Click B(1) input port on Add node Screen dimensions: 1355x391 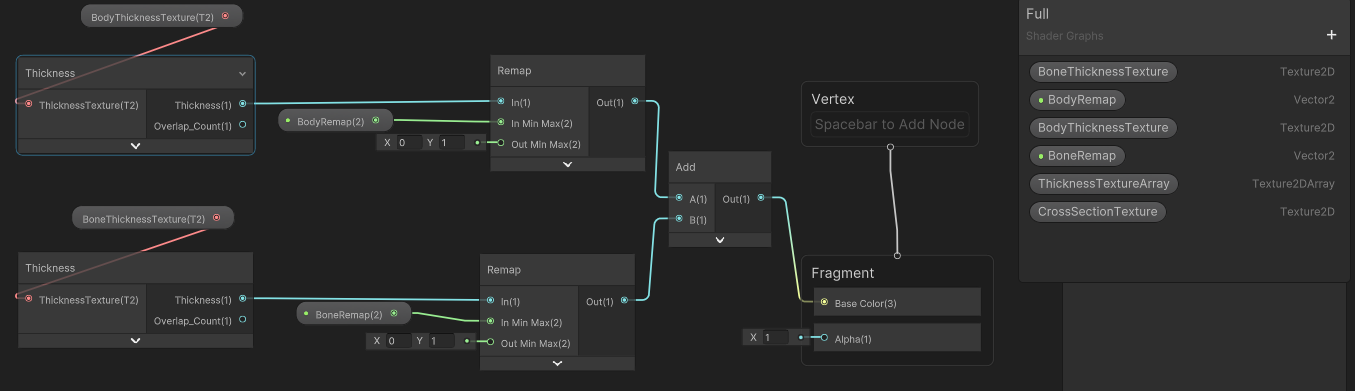[680, 219]
